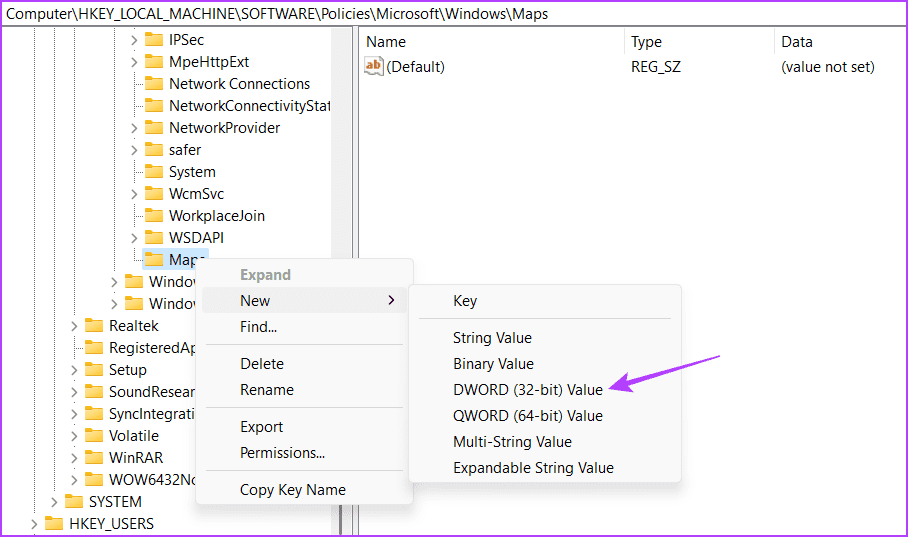Create a new String Value

544,338
